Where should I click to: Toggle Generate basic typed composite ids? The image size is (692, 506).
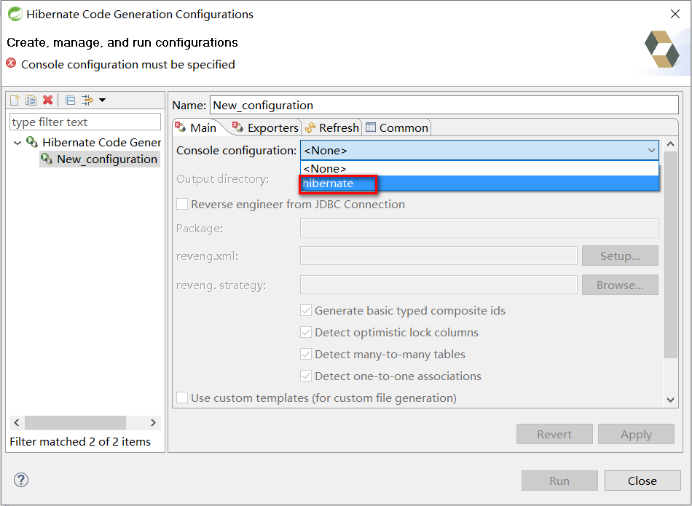coord(306,311)
